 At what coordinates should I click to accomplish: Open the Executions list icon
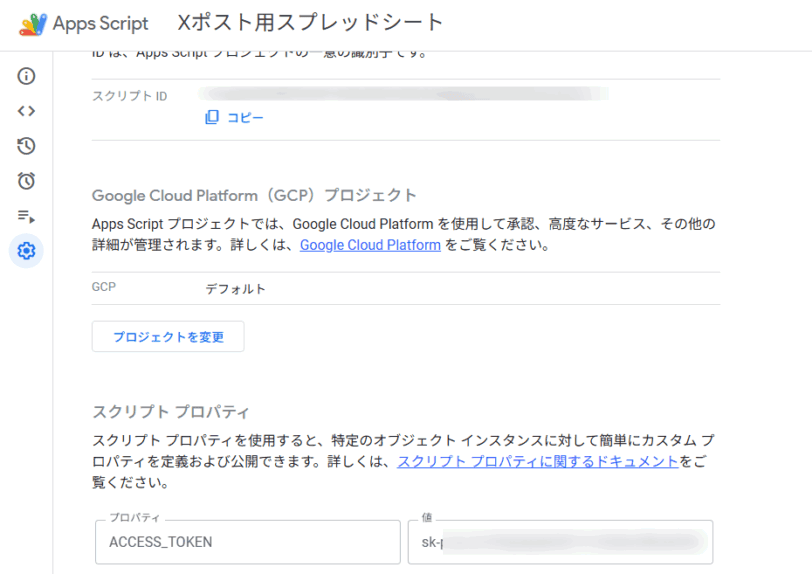pyautogui.click(x=26, y=216)
